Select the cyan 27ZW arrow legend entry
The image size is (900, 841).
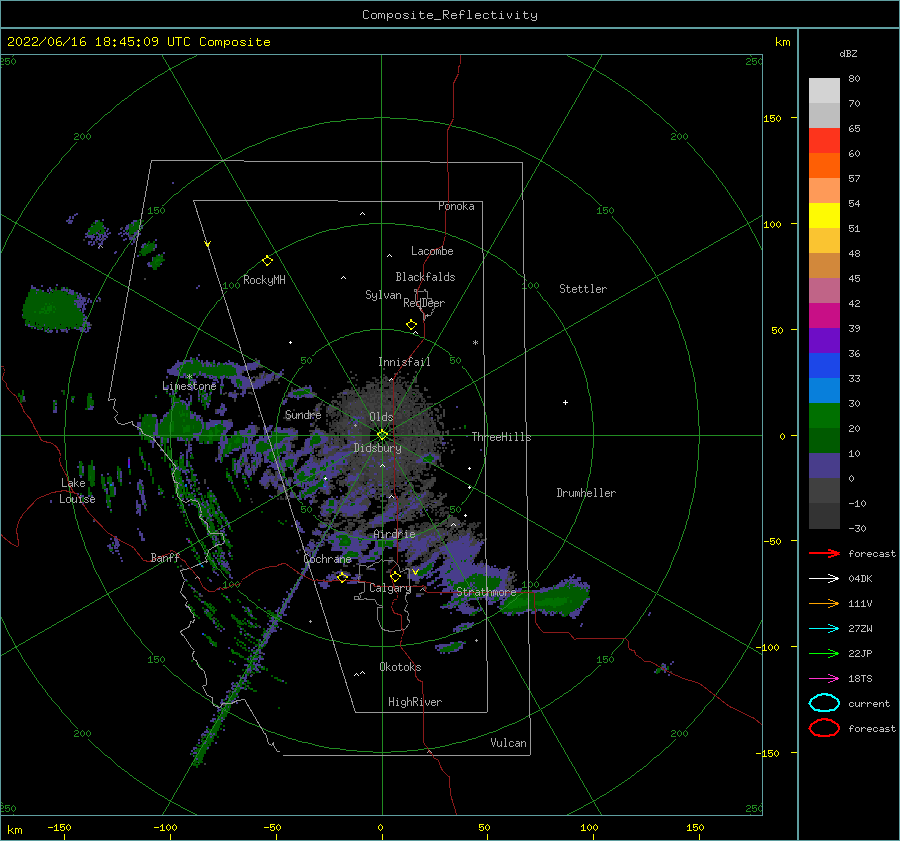tap(824, 629)
